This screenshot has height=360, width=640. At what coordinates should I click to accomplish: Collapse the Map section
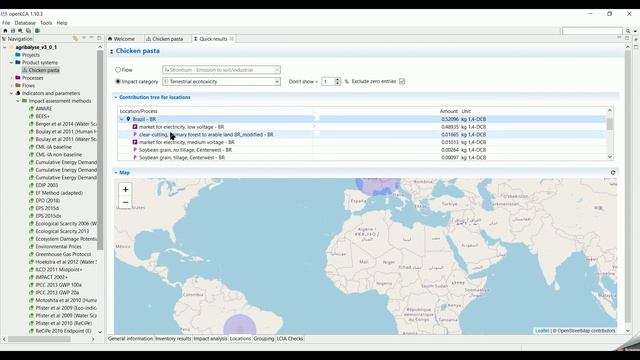tap(116, 173)
